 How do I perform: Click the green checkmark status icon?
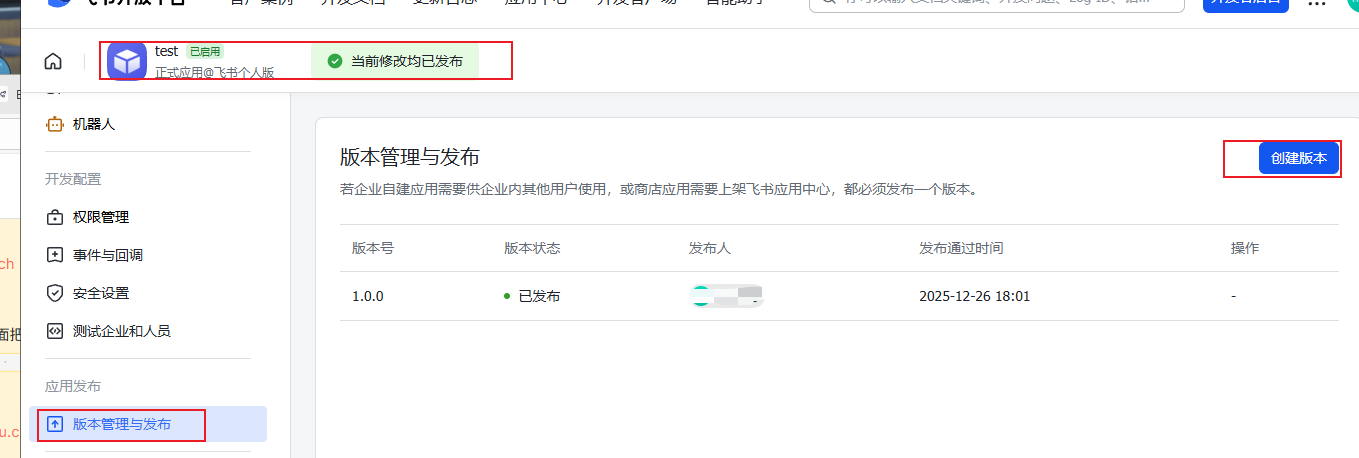[335, 61]
